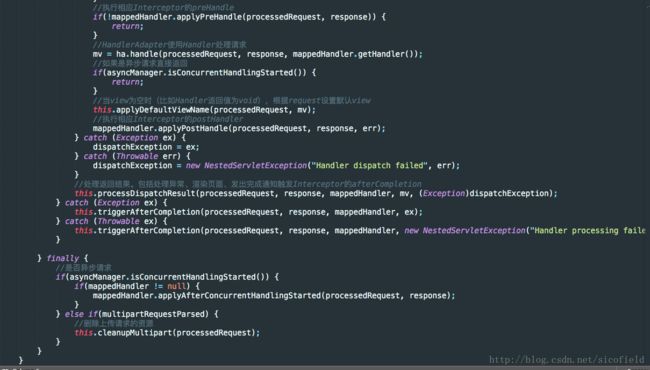Click the "catch (Throwable err)" line

[132, 156]
